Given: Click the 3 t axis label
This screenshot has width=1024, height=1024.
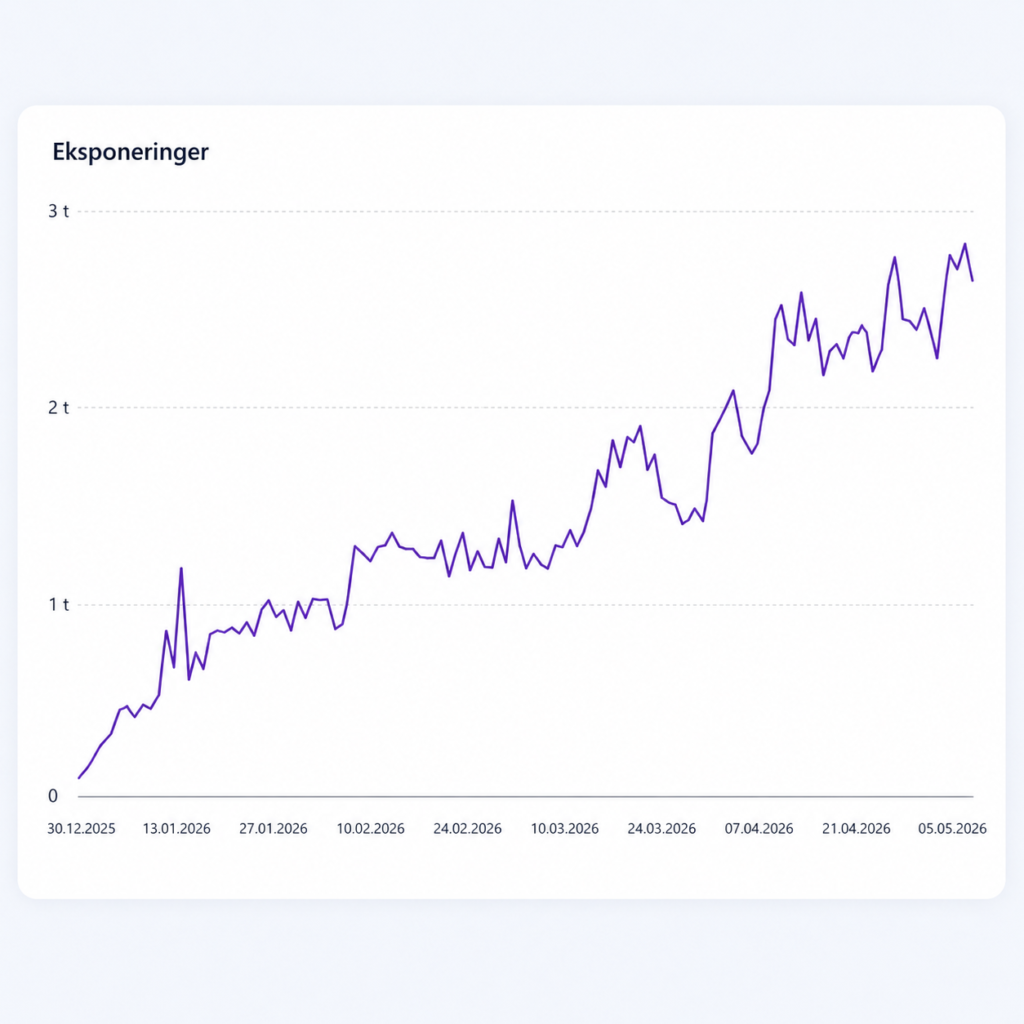Looking at the screenshot, I should pos(58,211).
